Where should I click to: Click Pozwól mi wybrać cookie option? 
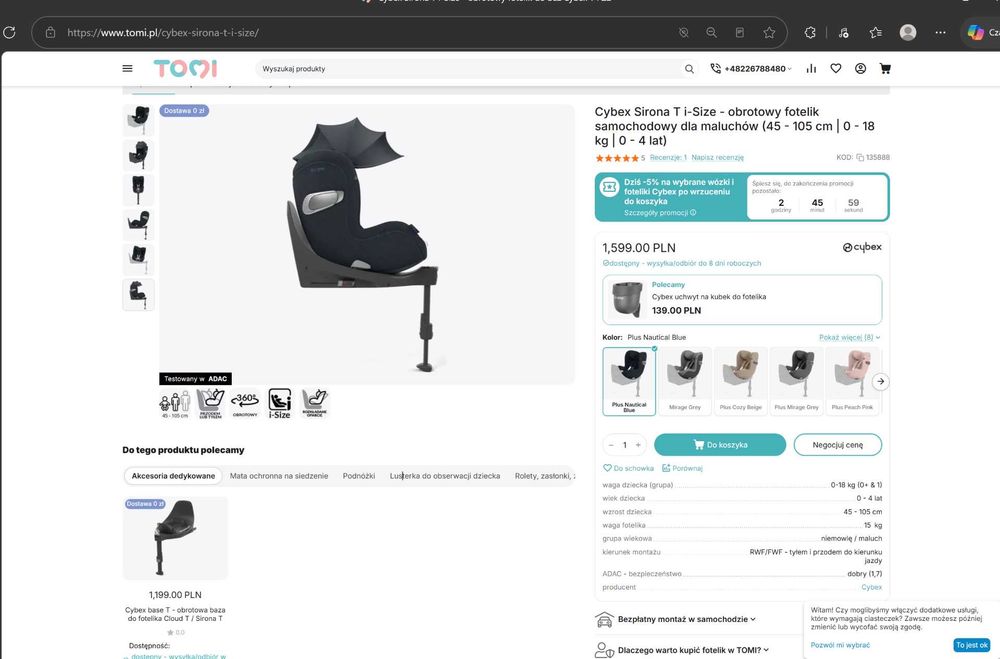tap(840, 645)
